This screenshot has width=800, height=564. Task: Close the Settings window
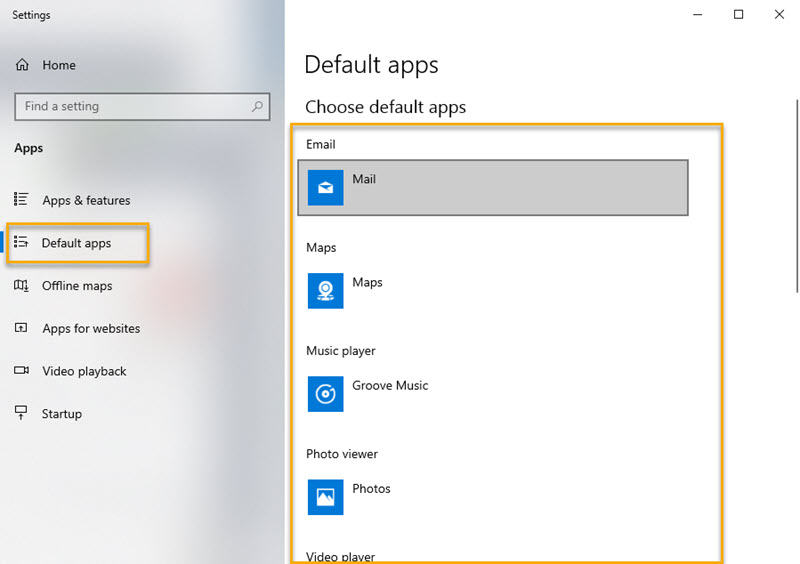(779, 14)
